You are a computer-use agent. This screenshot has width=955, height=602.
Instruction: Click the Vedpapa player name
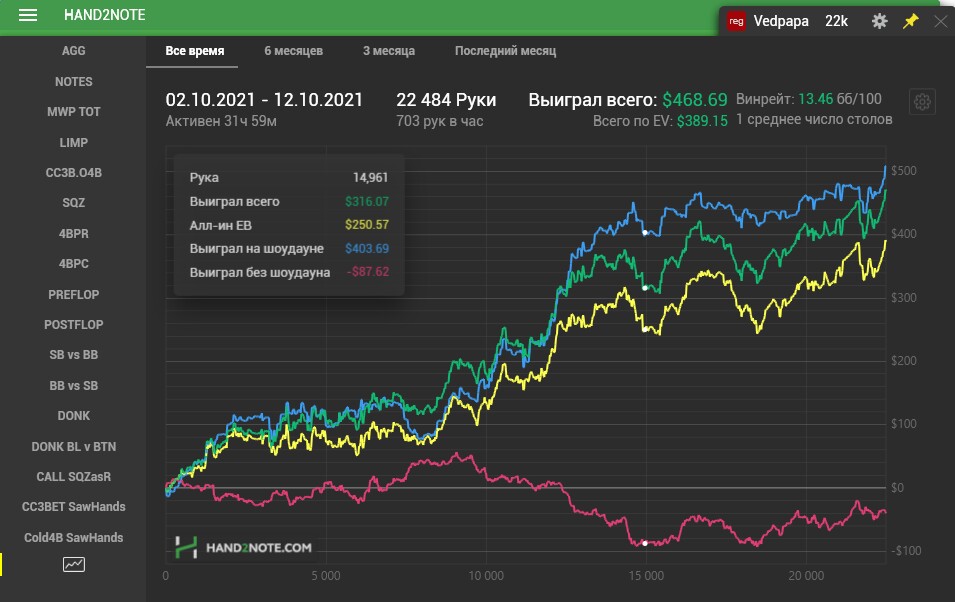point(782,21)
